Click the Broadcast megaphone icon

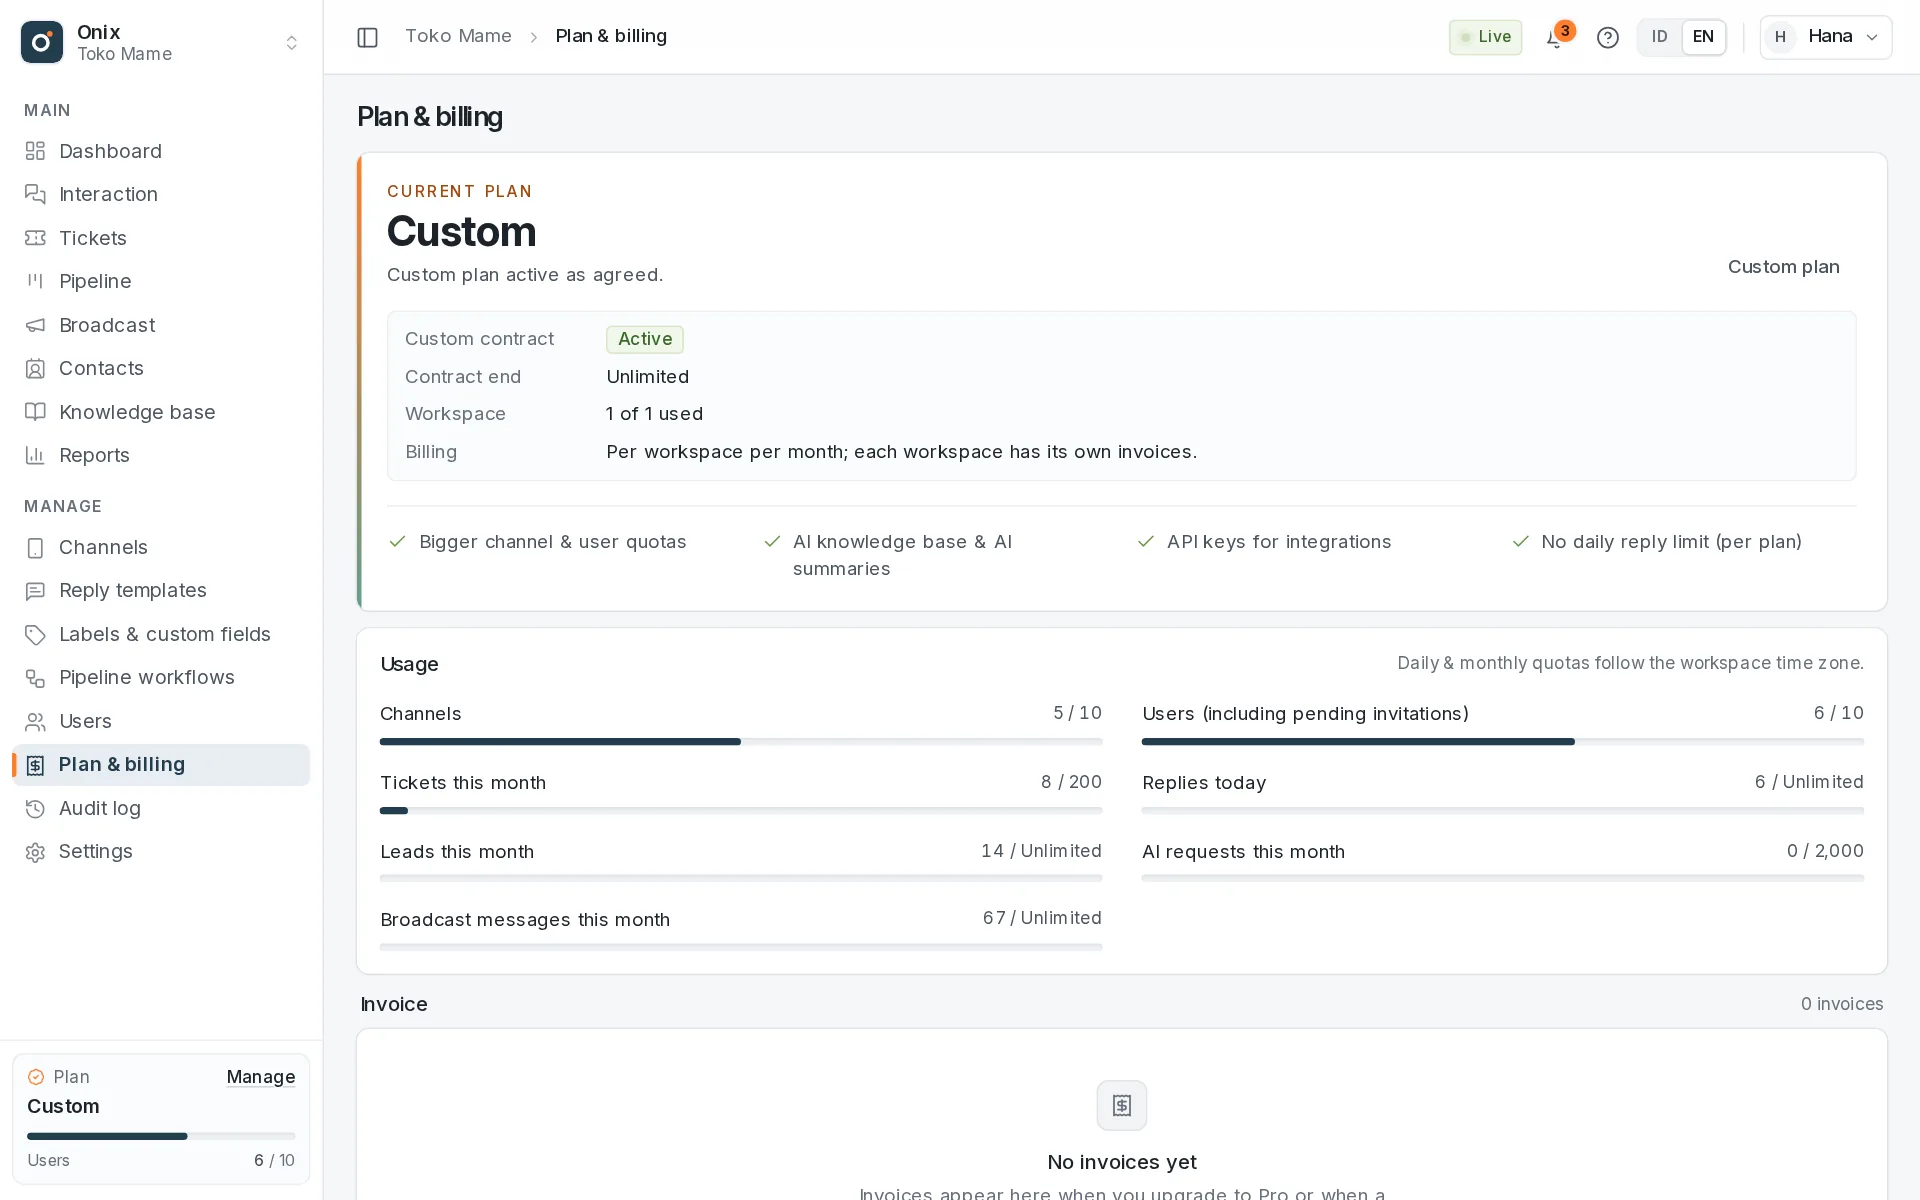pyautogui.click(x=35, y=325)
